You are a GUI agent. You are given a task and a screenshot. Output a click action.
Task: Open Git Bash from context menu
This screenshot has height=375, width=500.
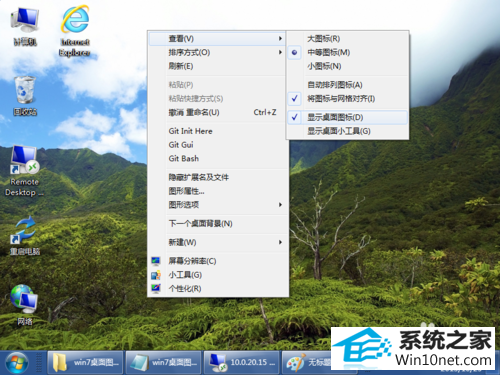point(218,158)
